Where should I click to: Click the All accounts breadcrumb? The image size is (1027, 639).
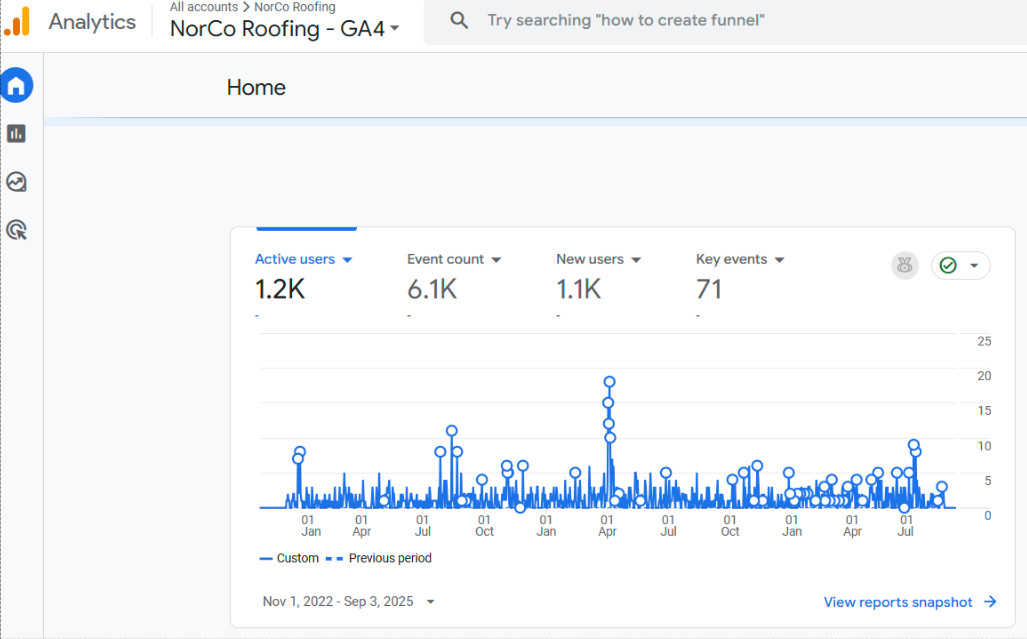[x=204, y=7]
